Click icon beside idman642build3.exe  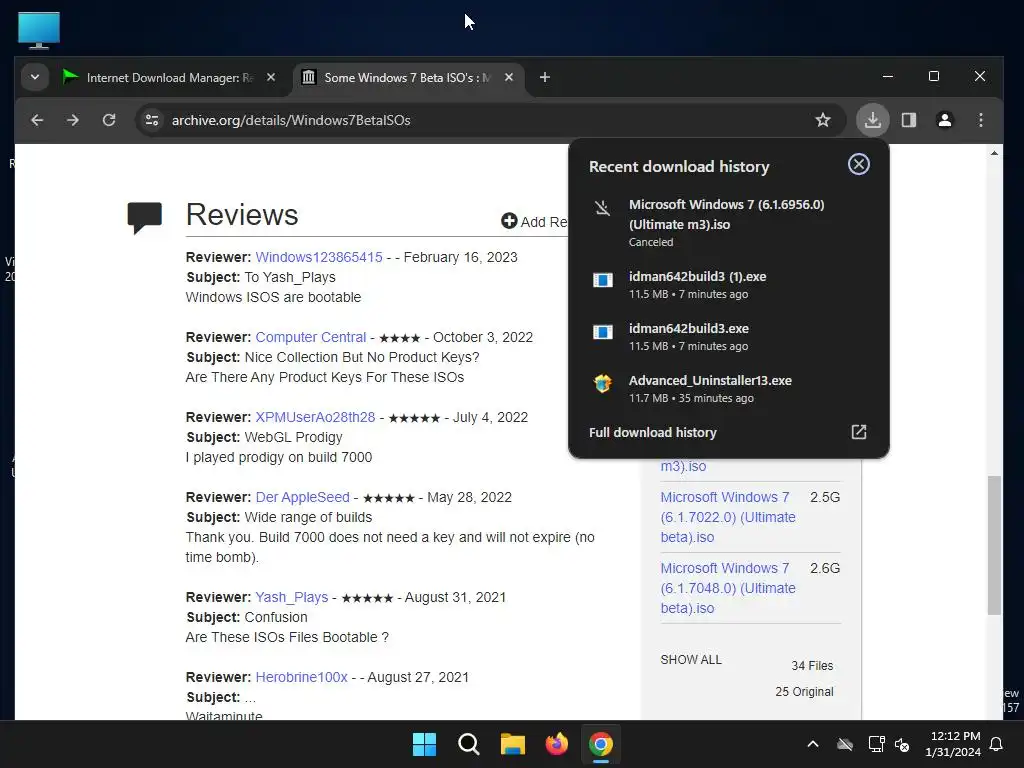602,332
